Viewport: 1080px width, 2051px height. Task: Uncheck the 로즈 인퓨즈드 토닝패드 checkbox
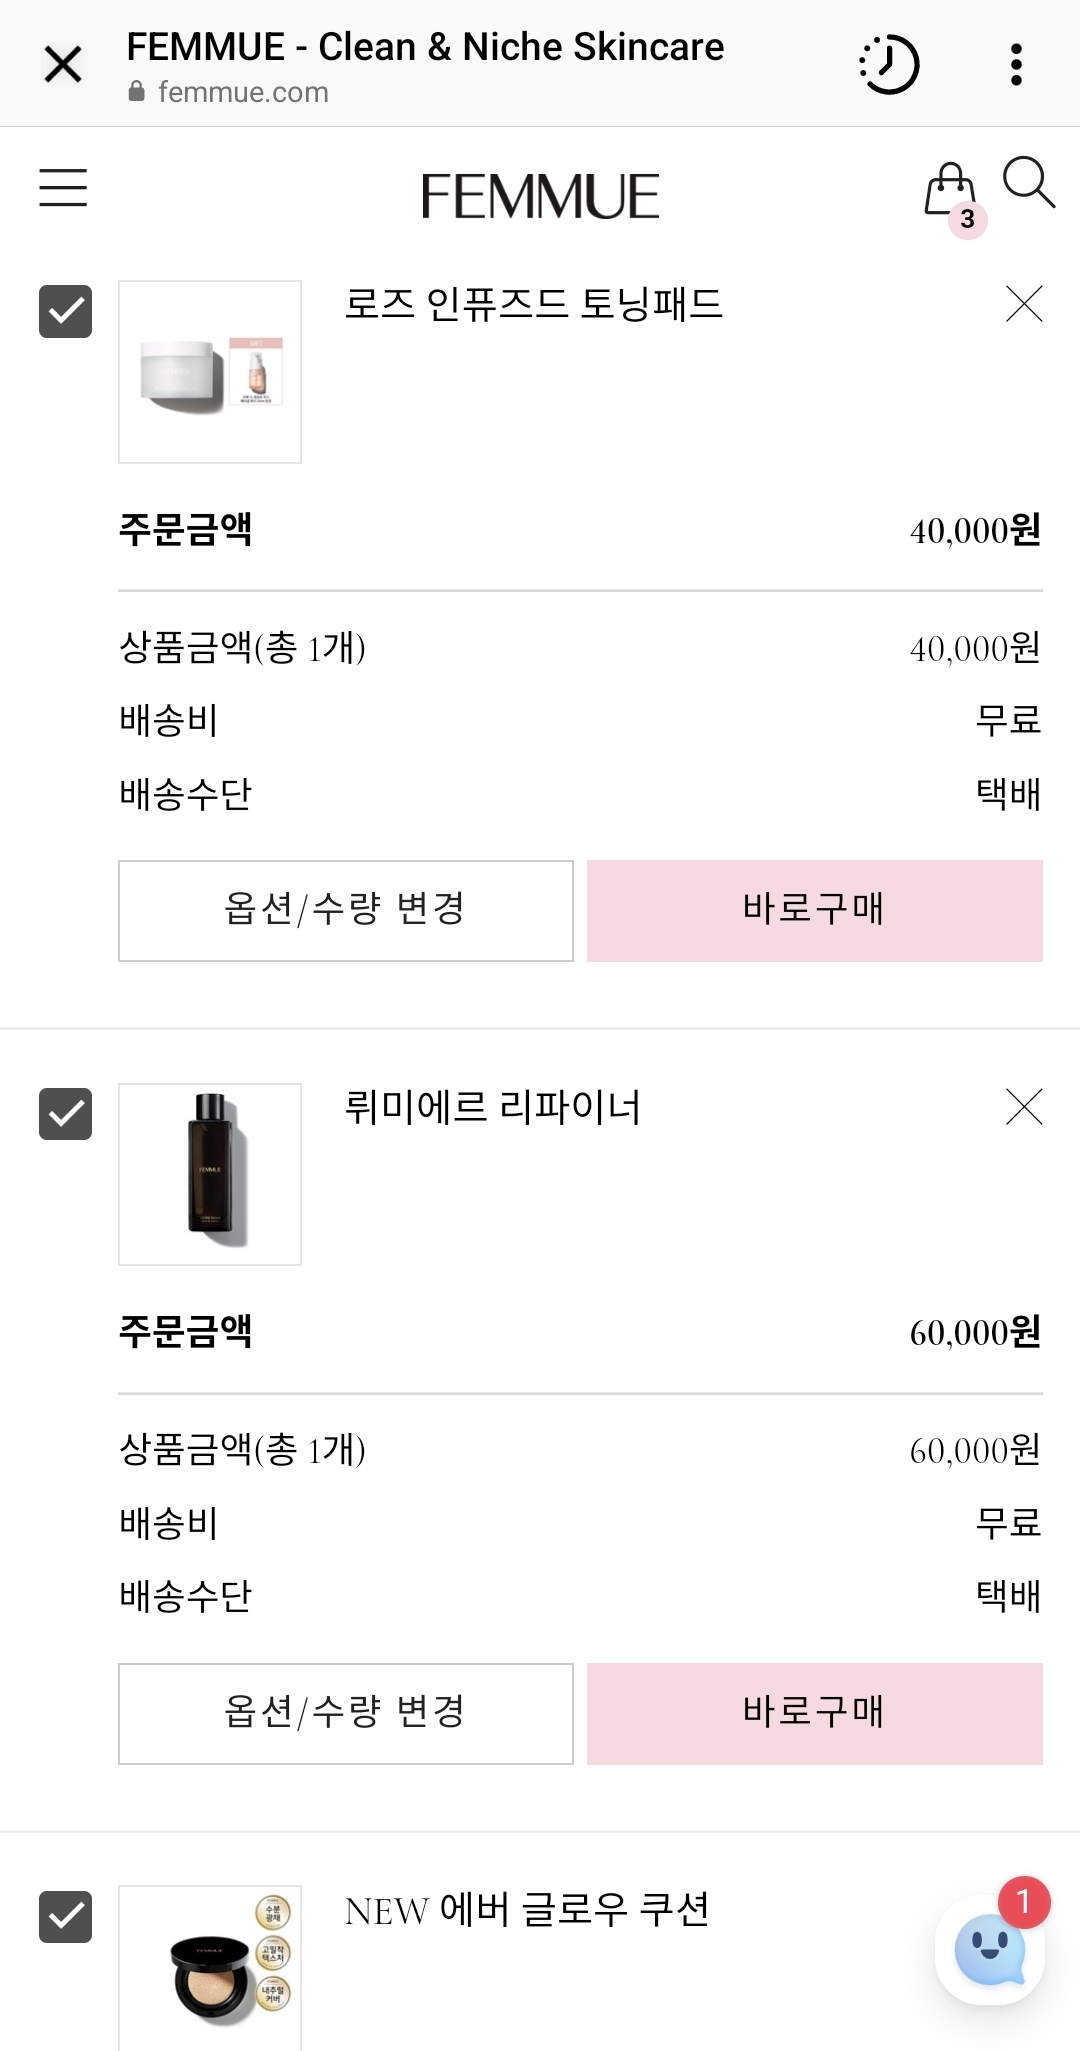(65, 311)
